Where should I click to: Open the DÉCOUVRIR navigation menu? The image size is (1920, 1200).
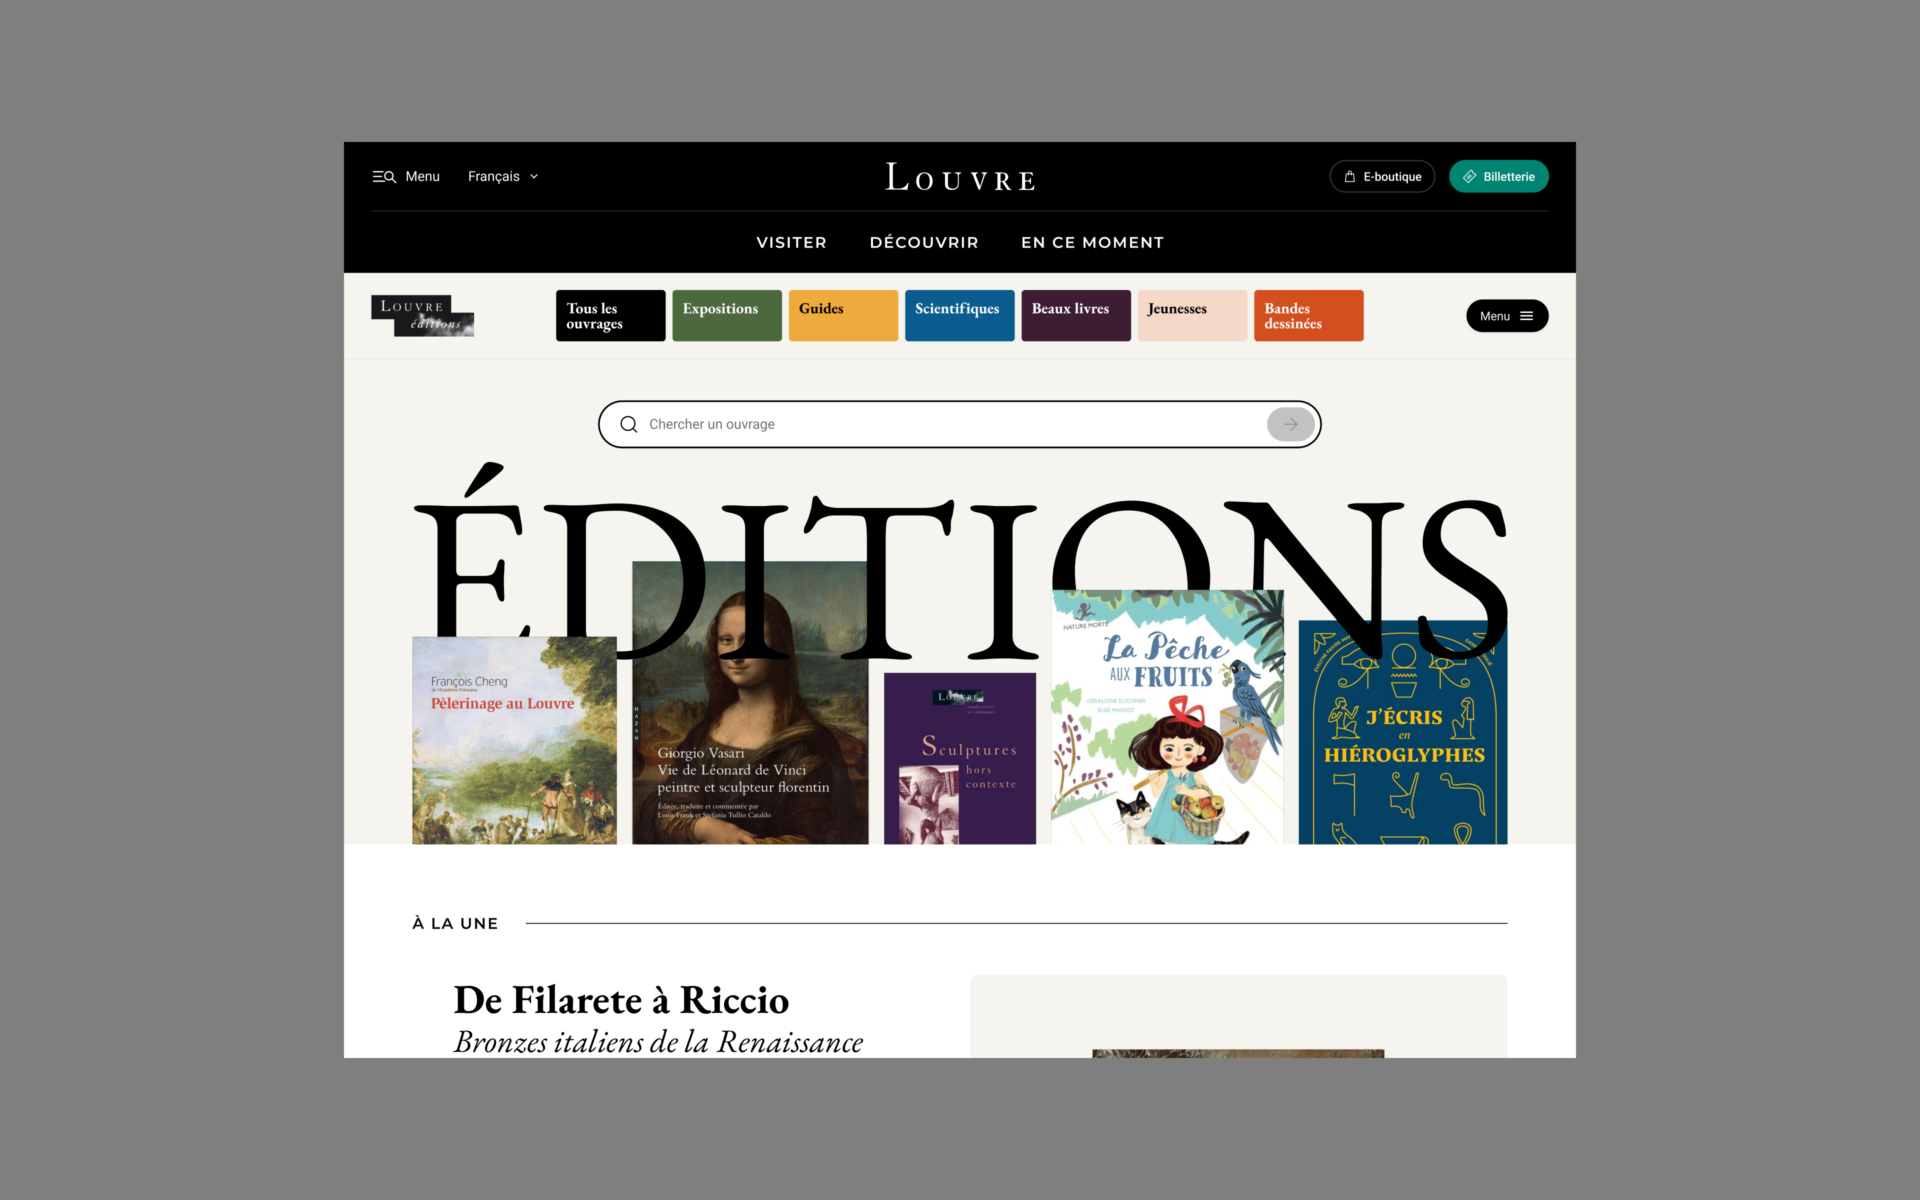tap(924, 242)
